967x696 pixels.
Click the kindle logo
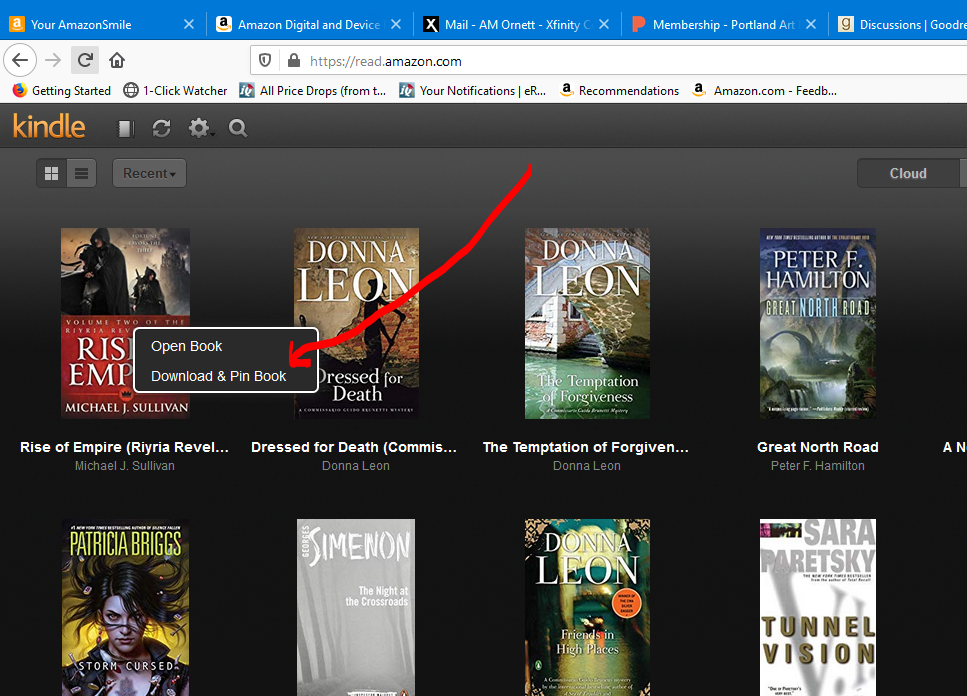pyautogui.click(x=49, y=127)
